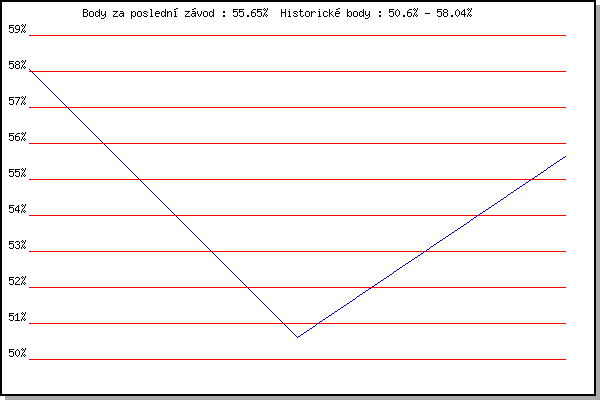600x400 pixels.
Task: Click the 55.65% value in title
Action: point(250,13)
